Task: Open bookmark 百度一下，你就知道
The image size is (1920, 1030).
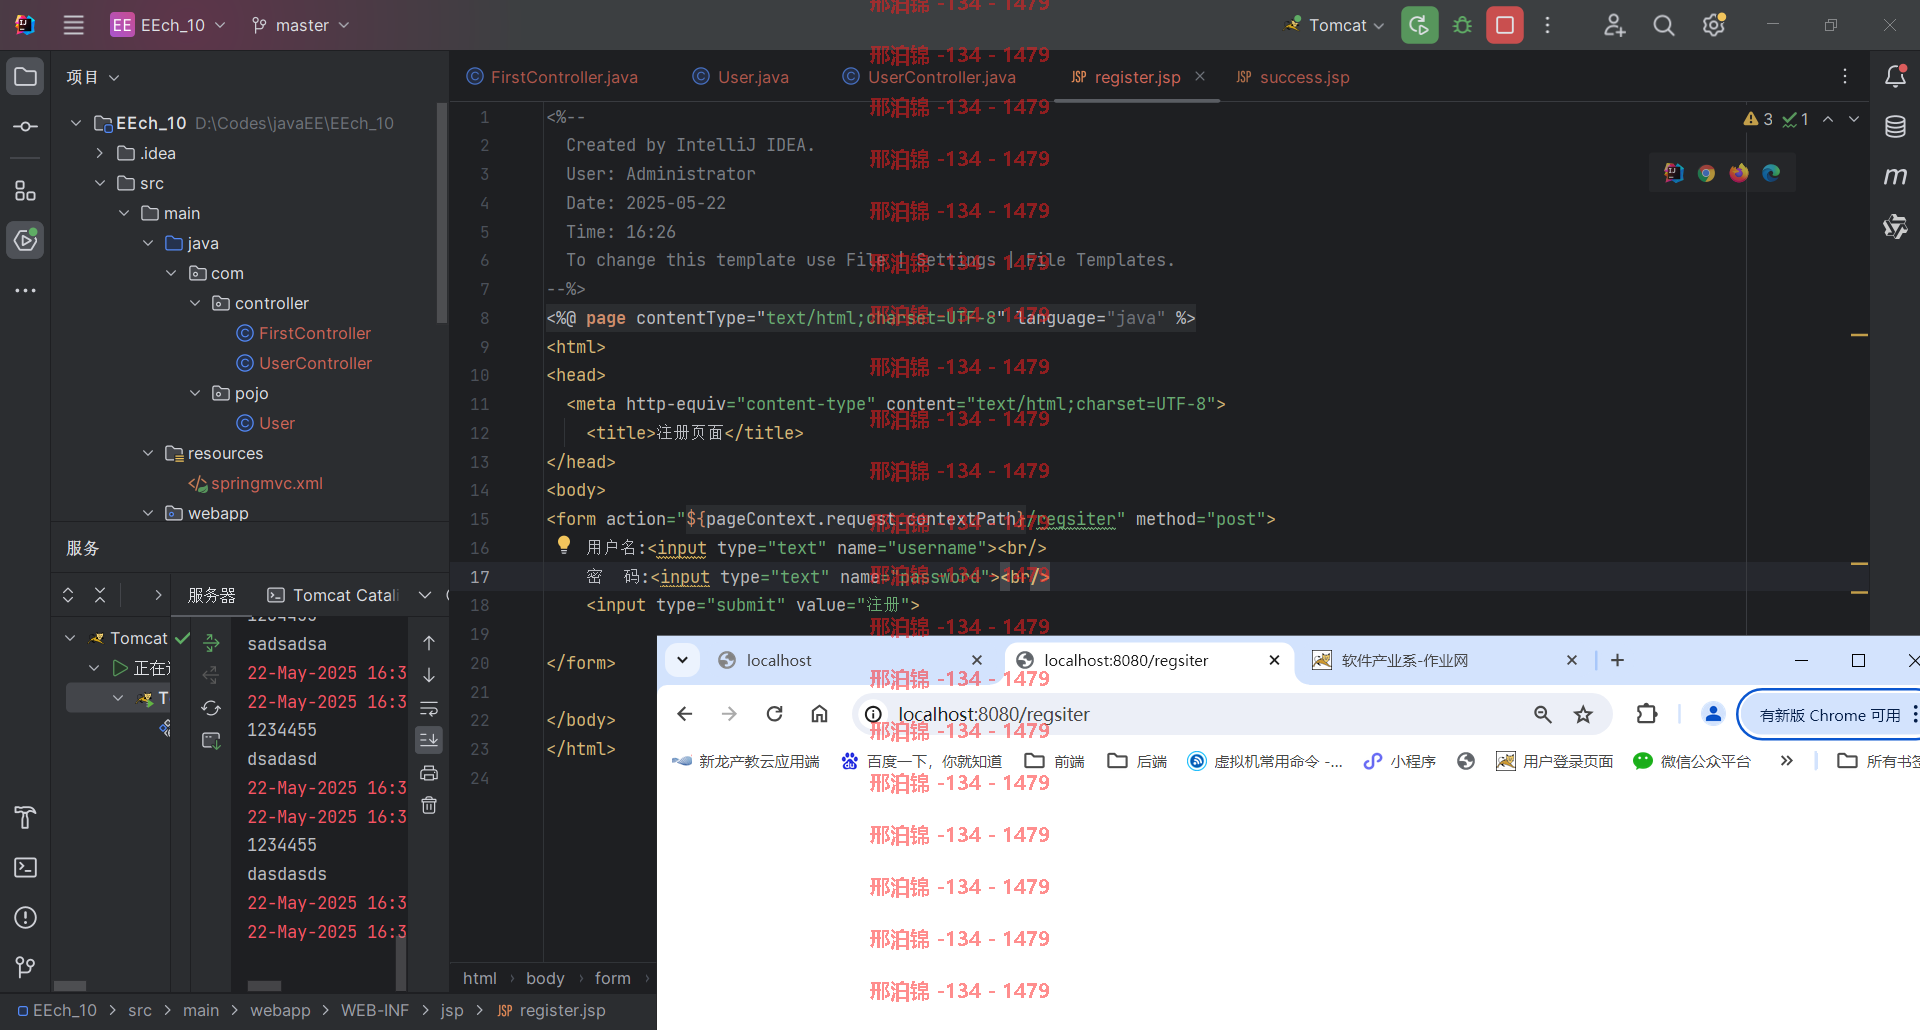Action: (921, 761)
